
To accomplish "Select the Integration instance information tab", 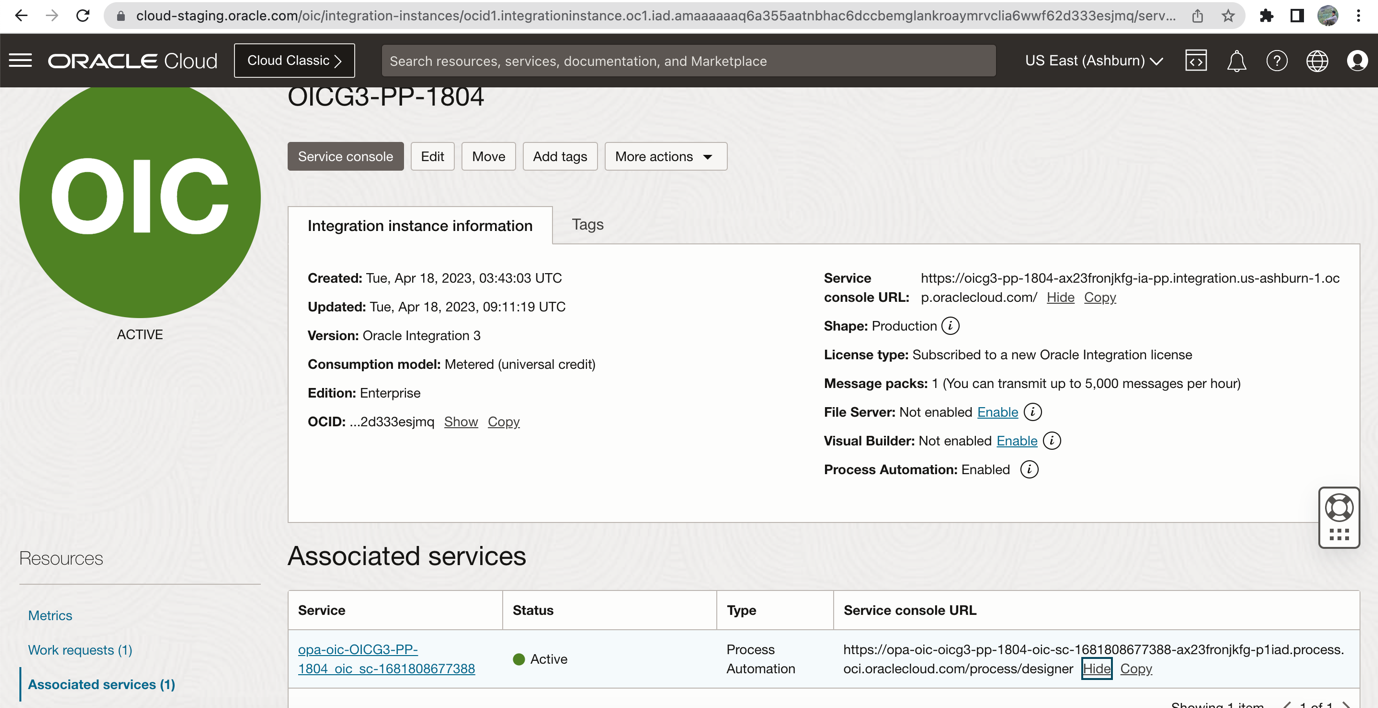I will click(x=420, y=226).
